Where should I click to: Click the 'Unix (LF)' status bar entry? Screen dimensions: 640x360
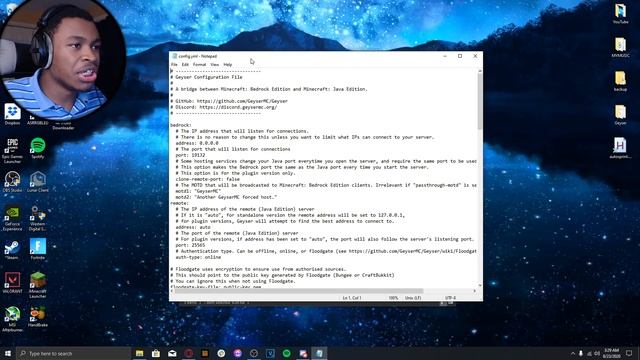(413, 298)
